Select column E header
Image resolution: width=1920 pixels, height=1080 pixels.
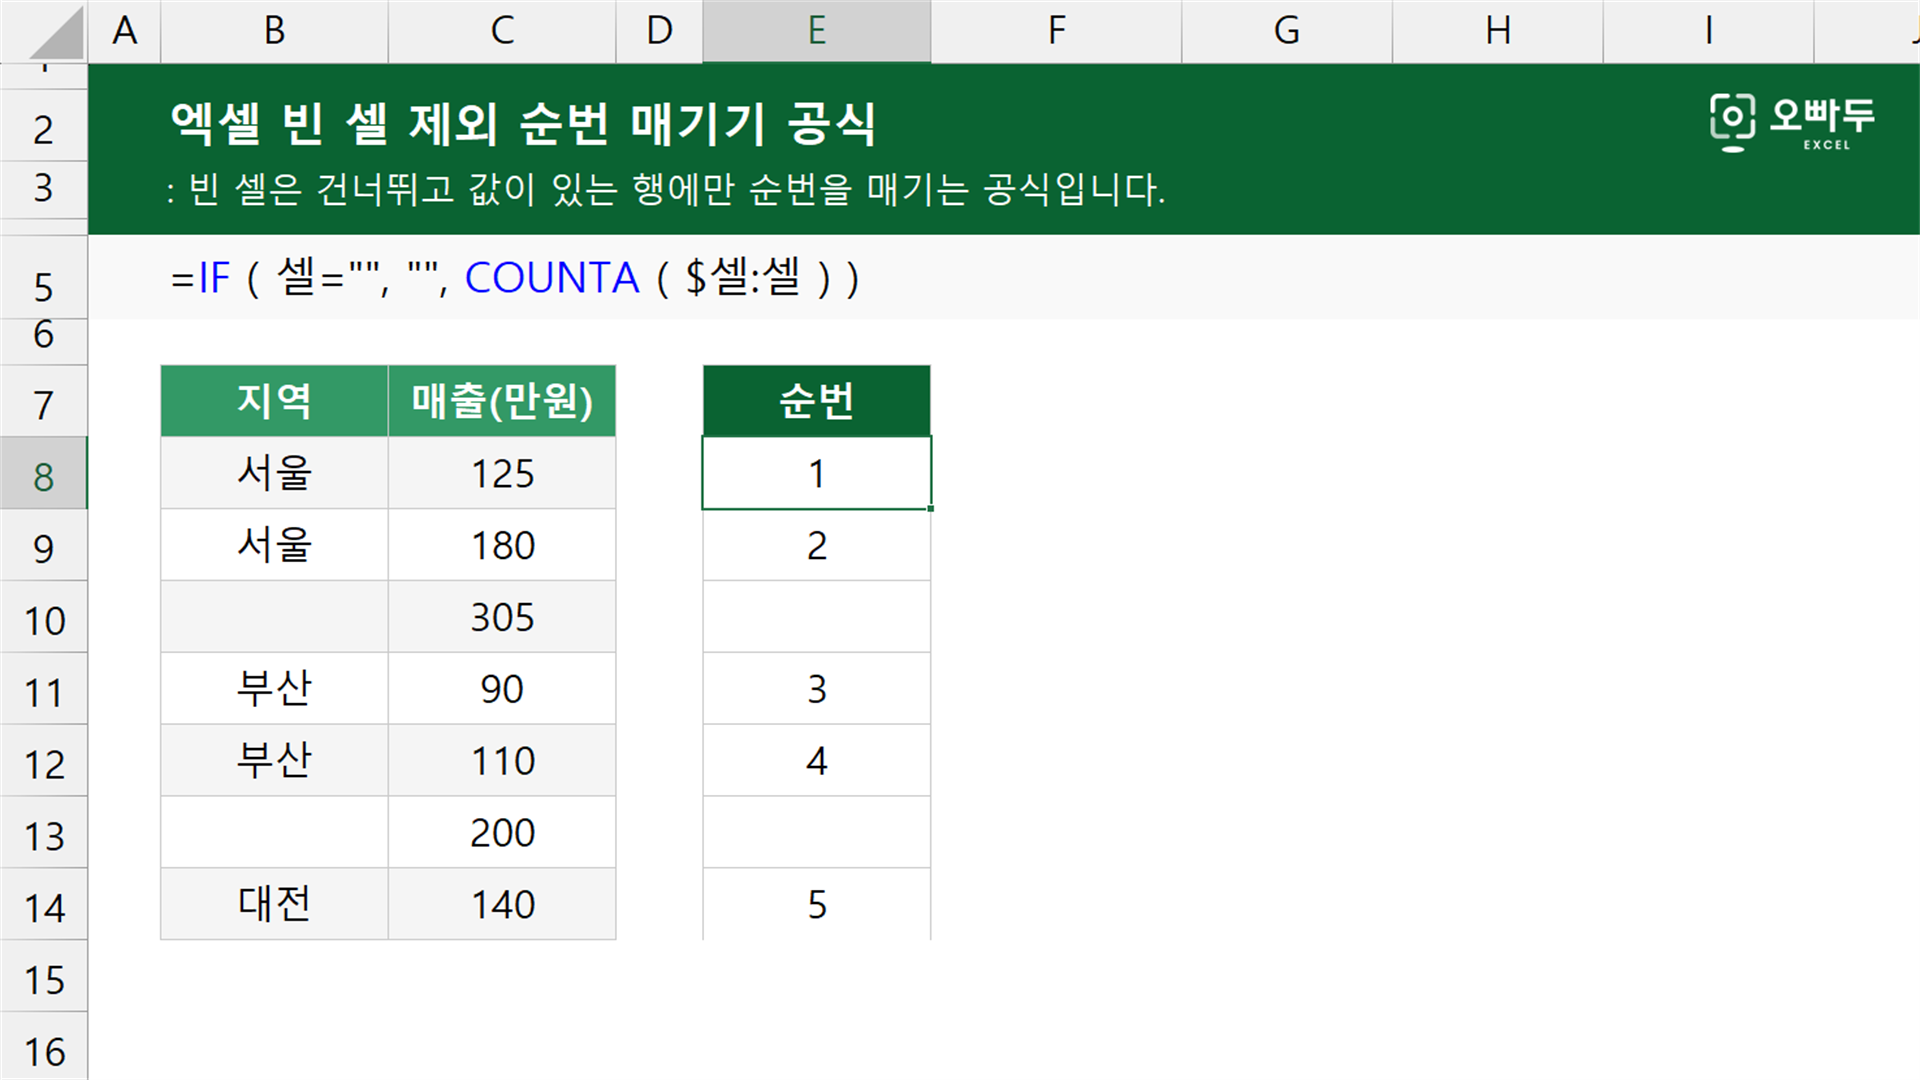click(816, 31)
